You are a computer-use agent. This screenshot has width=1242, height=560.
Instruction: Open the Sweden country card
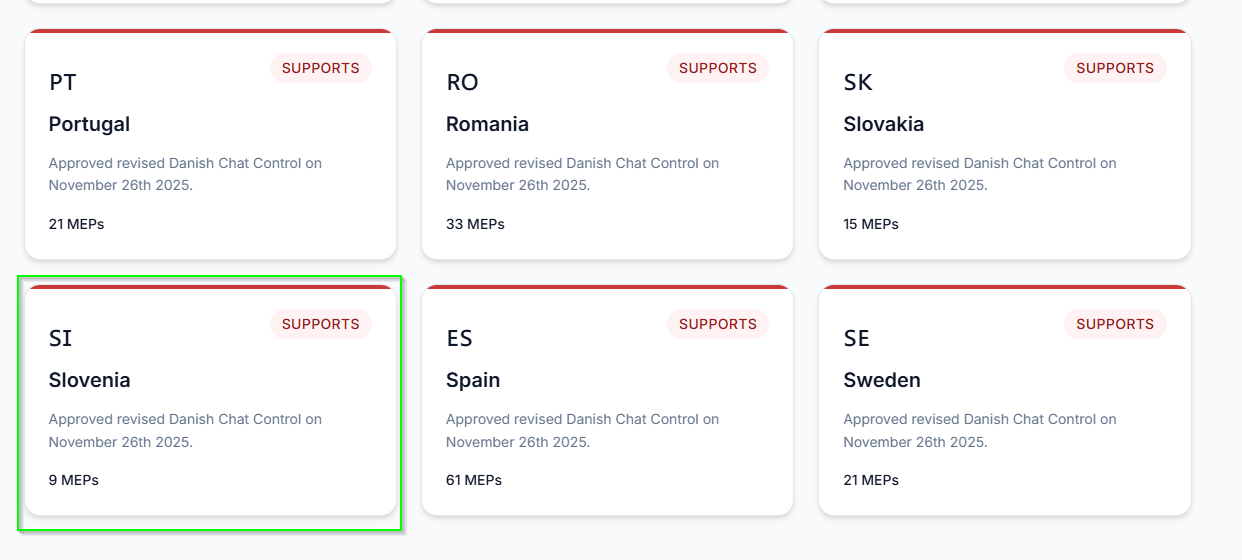[1004, 401]
